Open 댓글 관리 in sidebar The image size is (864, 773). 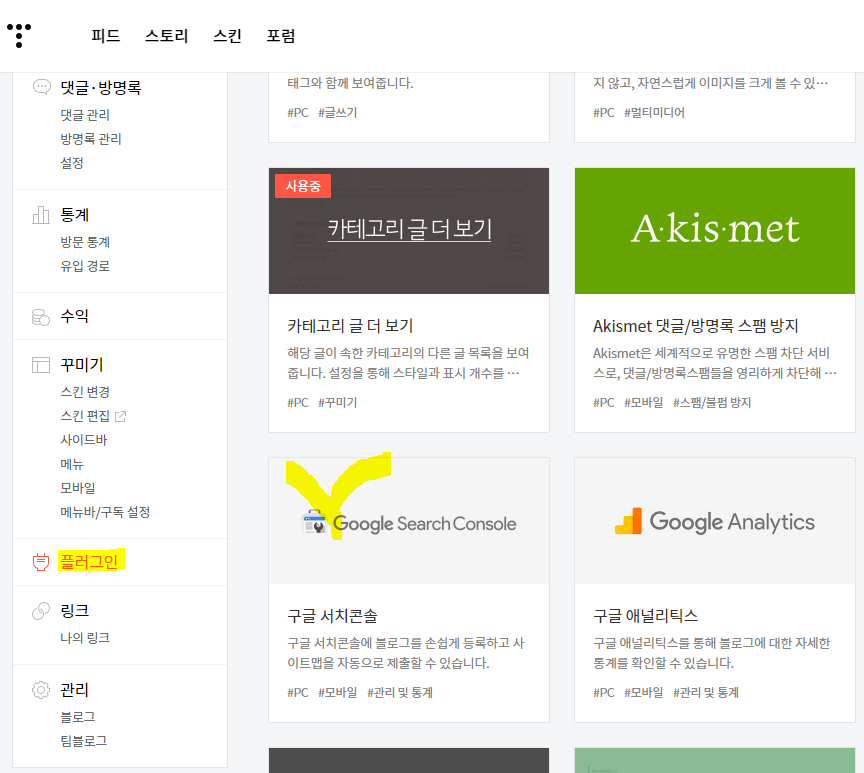coord(85,115)
